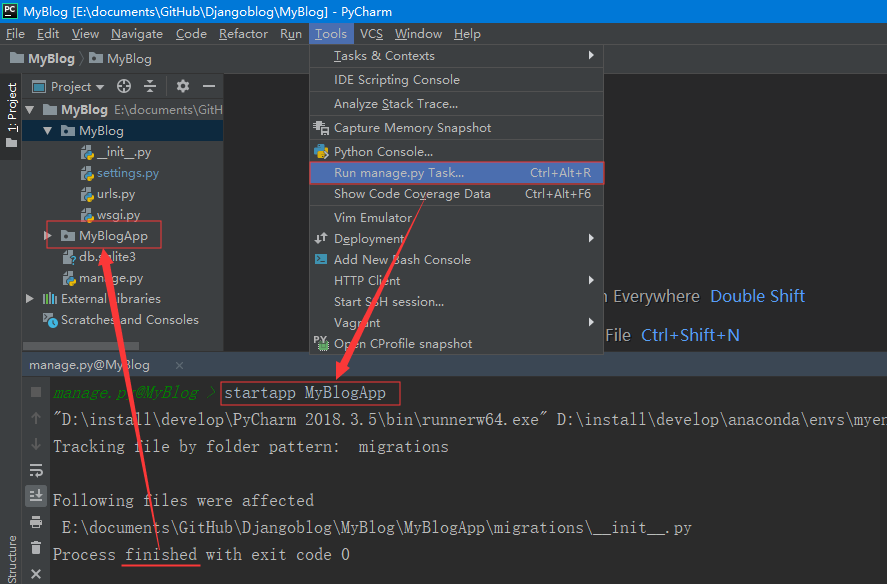Image resolution: width=887 pixels, height=584 pixels.
Task: Toggle scroll-to-end in console toolbar
Action: [x=36, y=496]
